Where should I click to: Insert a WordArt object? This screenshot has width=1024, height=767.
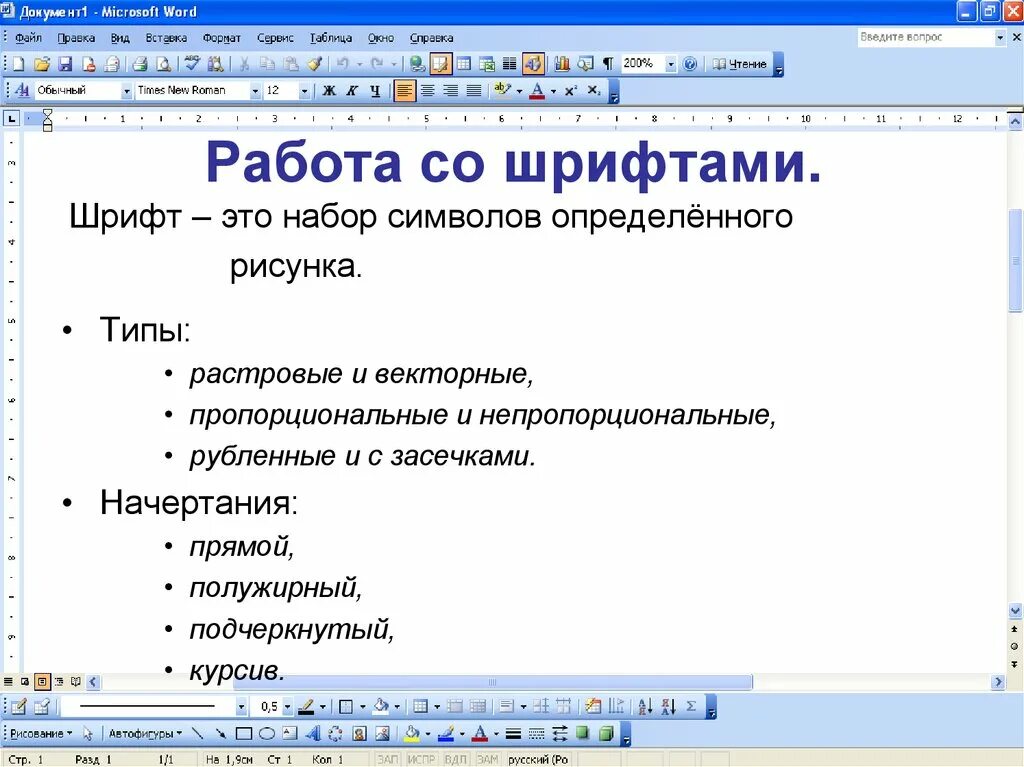(x=313, y=734)
